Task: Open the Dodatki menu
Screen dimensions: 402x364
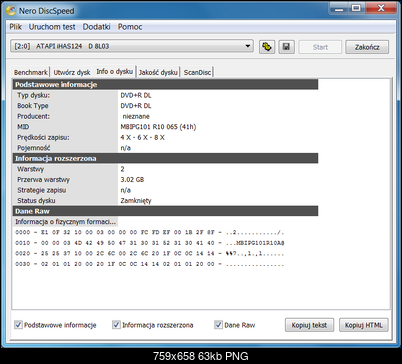Action: 96,27
